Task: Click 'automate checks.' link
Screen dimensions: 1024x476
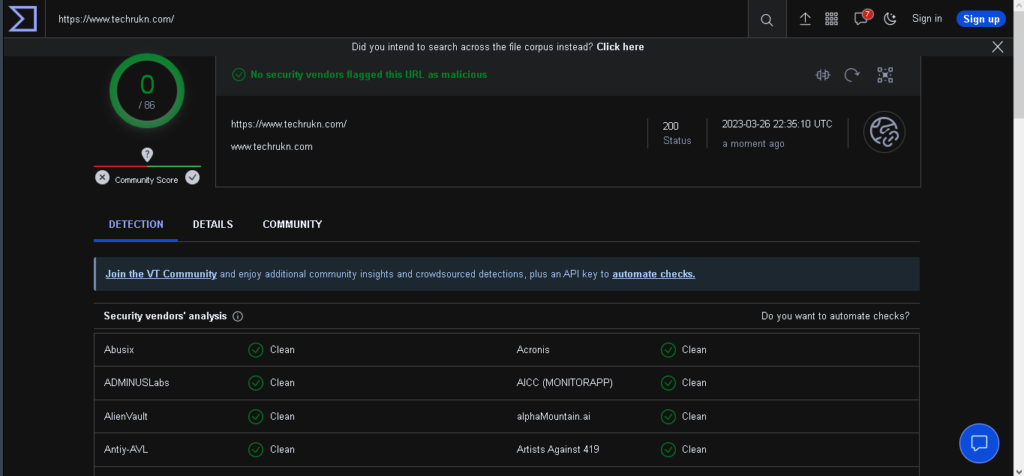Action: [x=654, y=274]
